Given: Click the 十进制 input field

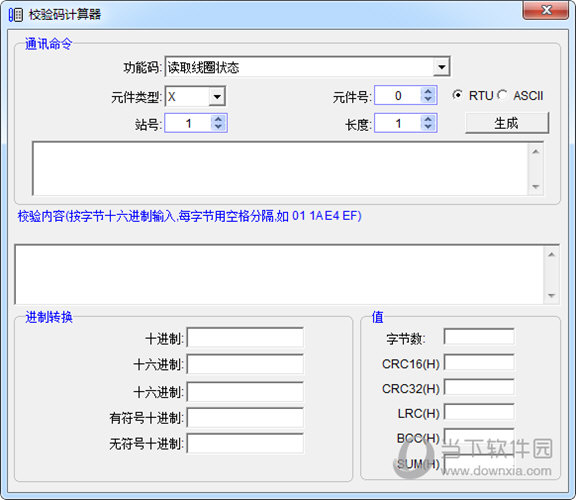Looking at the screenshot, I should pos(245,338).
